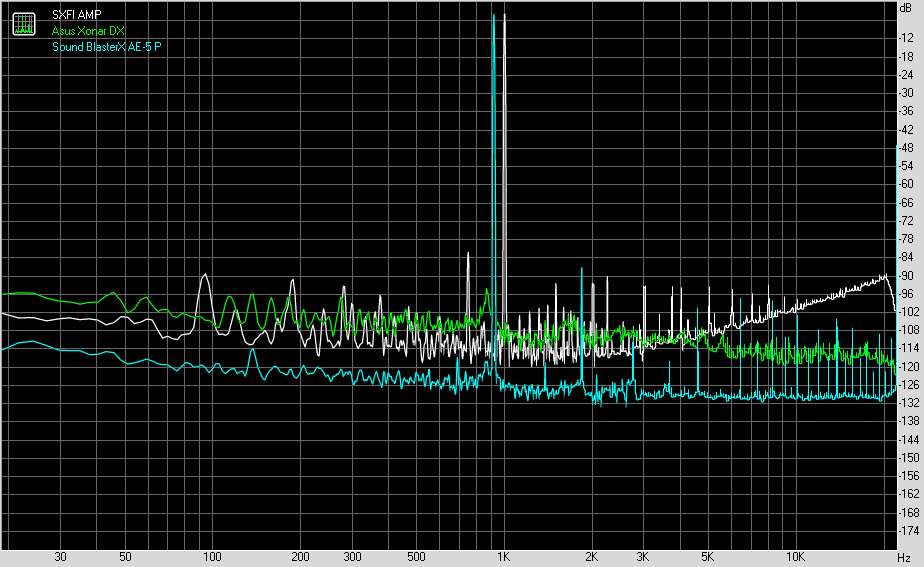Click the Hz unit label
924x567 pixels.
[904, 556]
